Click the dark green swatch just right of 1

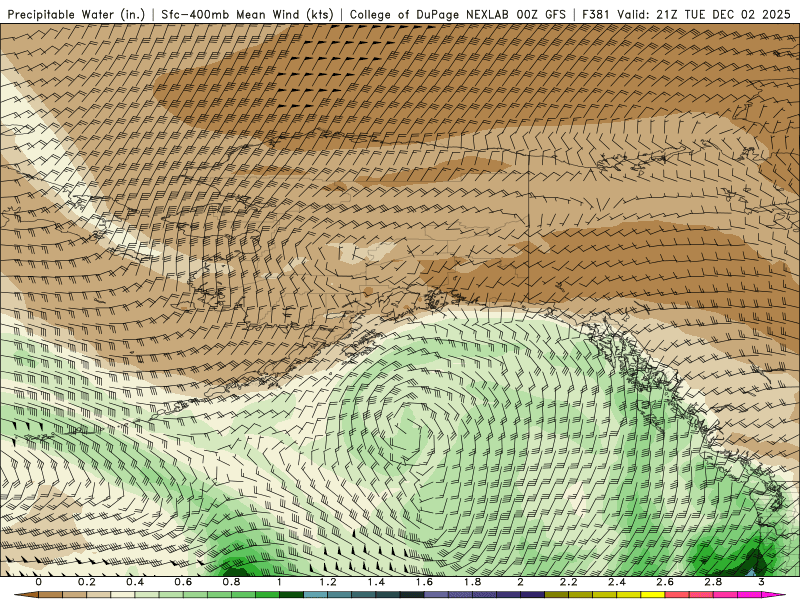[x=291, y=595]
